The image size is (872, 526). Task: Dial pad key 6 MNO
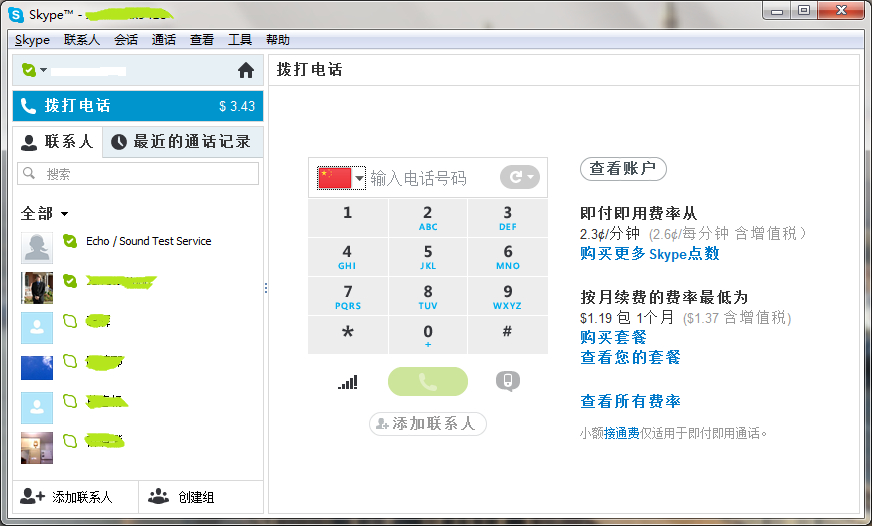(508, 257)
